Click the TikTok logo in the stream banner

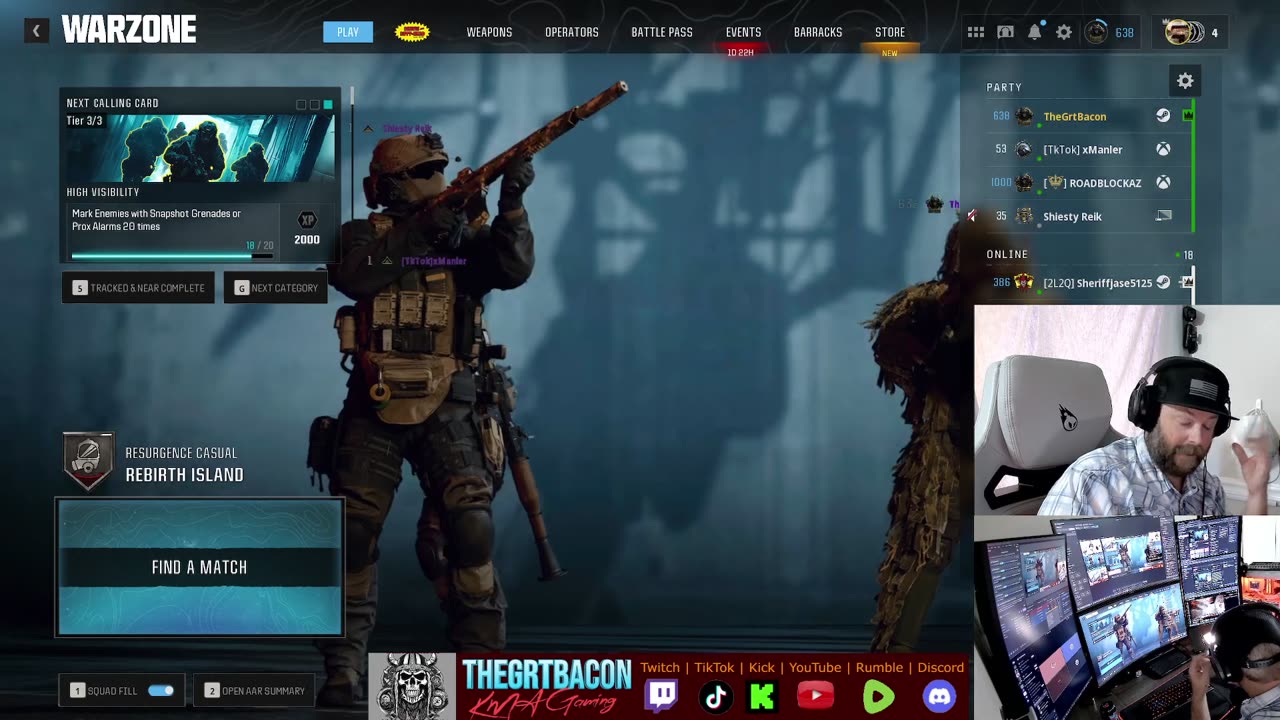pyautogui.click(x=715, y=696)
